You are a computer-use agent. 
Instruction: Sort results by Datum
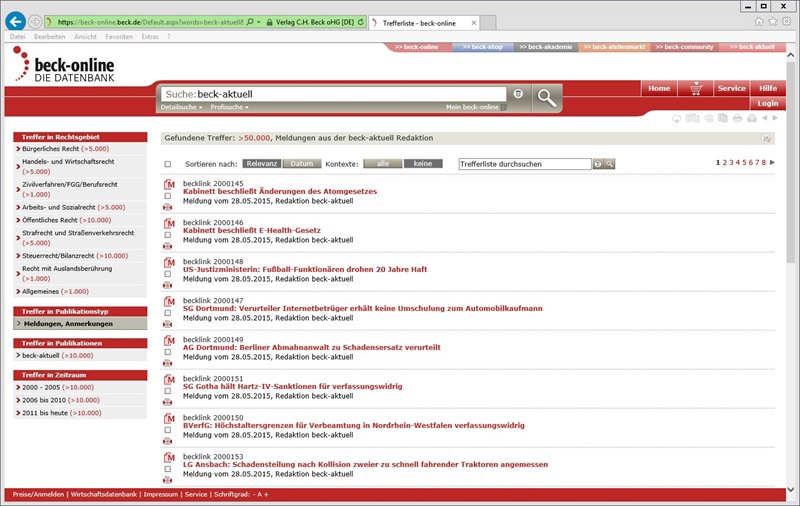pyautogui.click(x=302, y=164)
